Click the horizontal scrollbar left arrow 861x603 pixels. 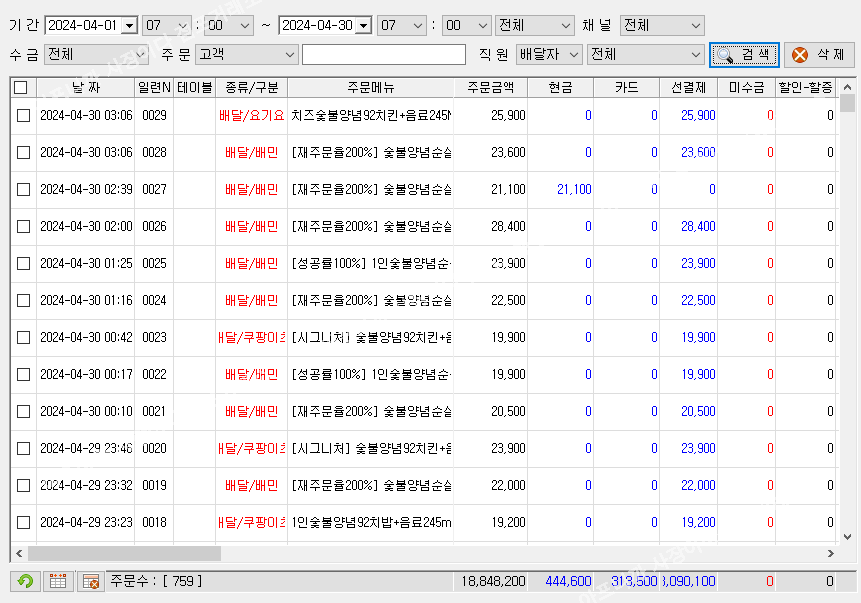pyautogui.click(x=19, y=553)
